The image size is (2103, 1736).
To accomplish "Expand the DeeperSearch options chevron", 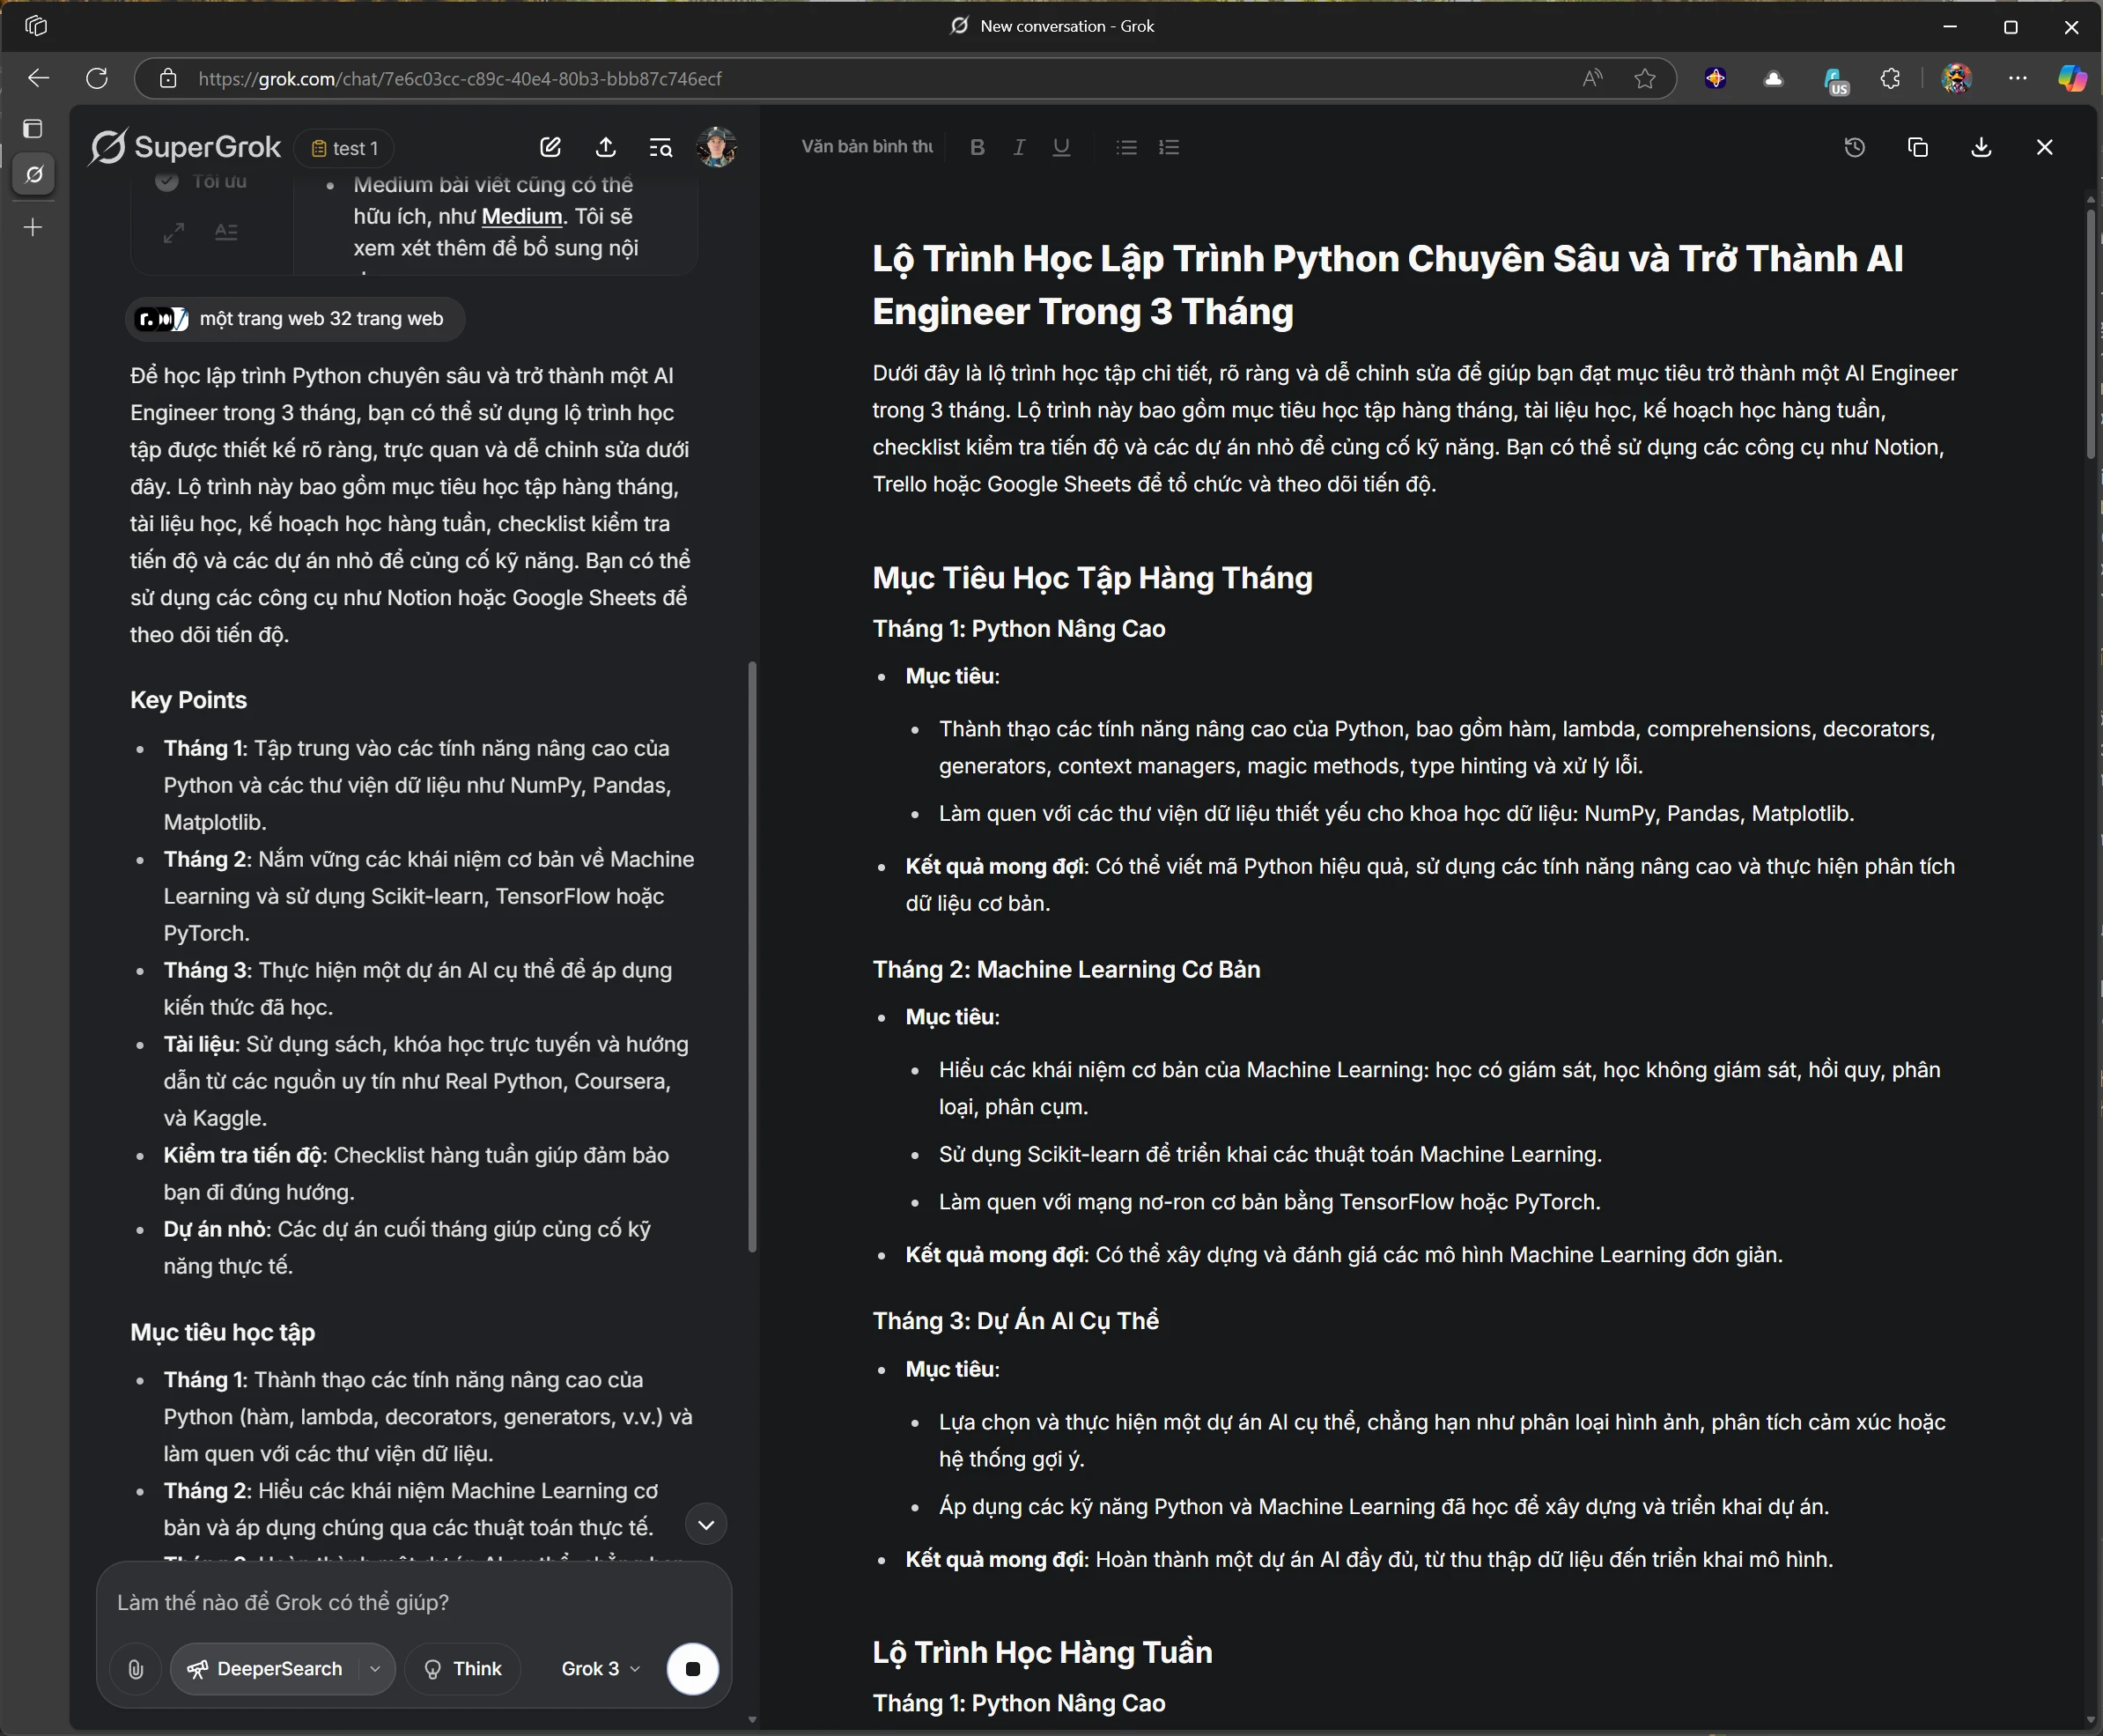I will (x=375, y=1669).
